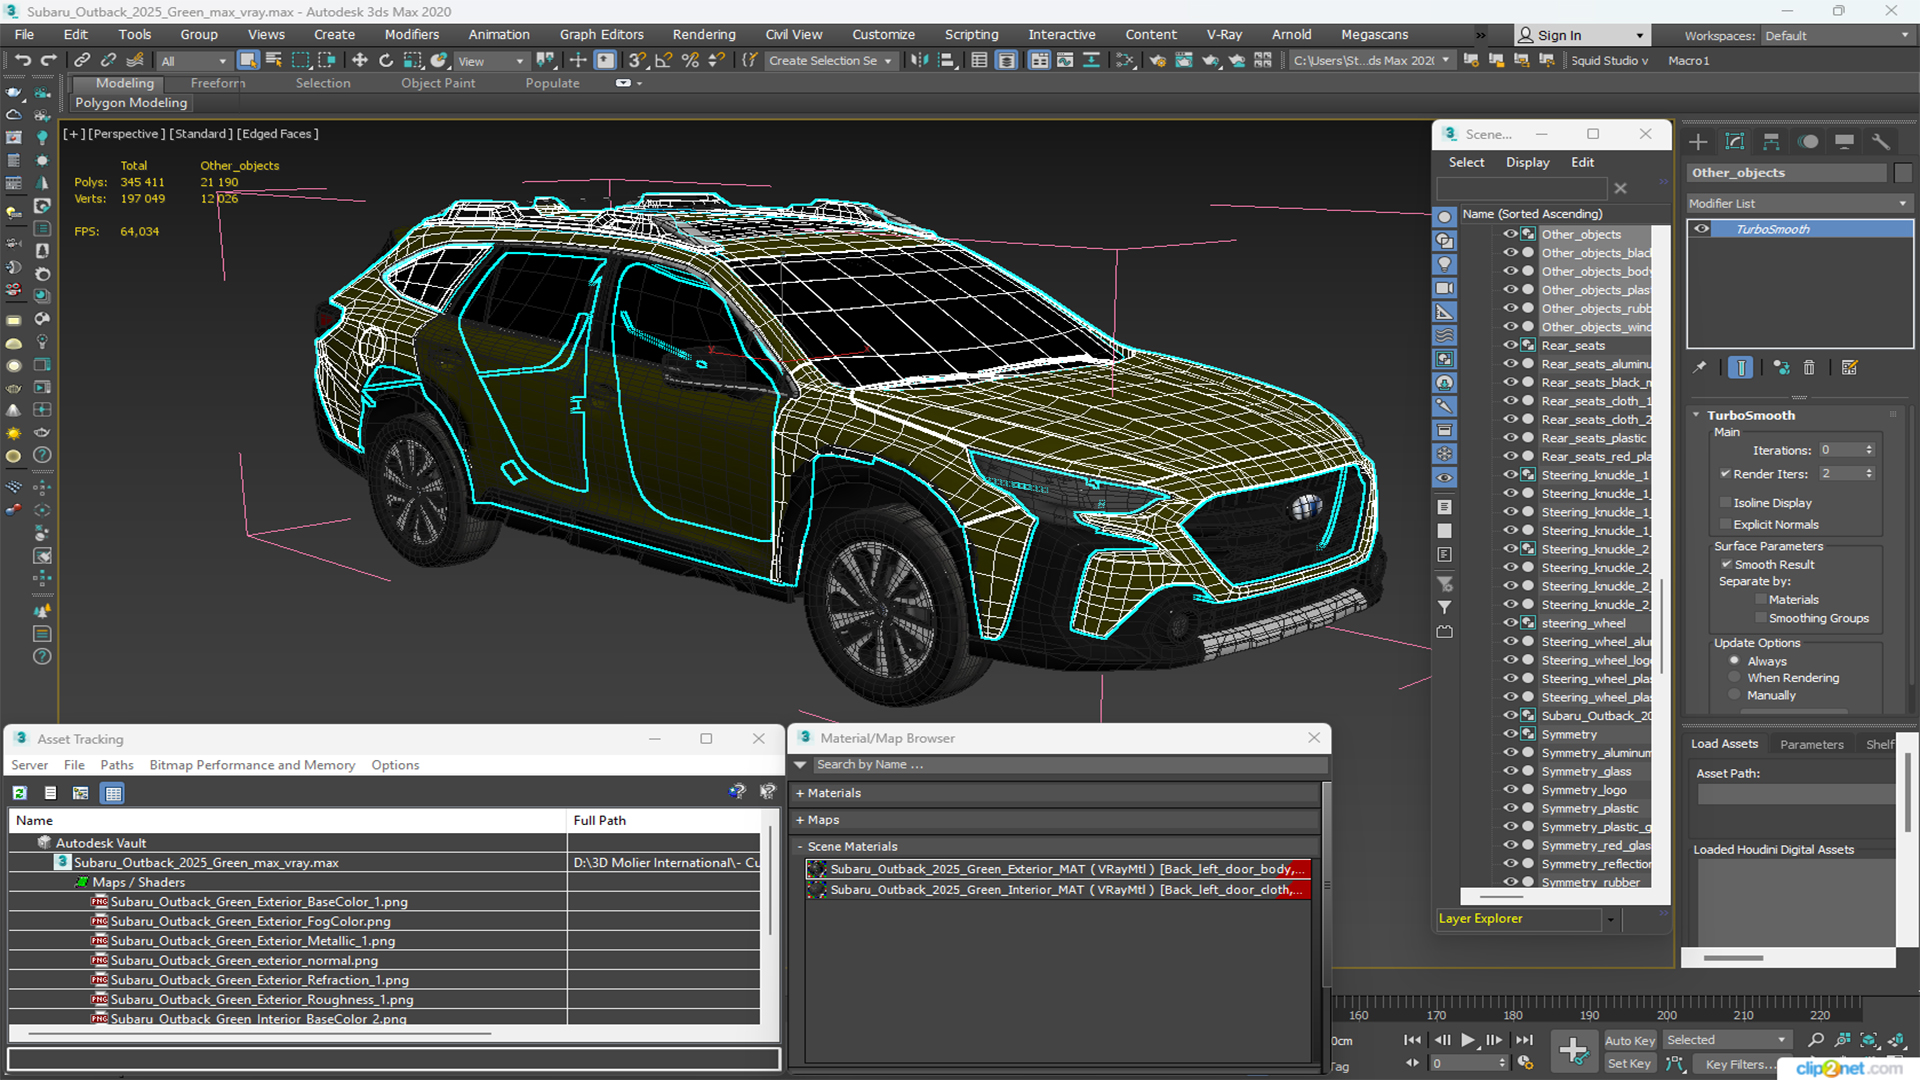This screenshot has height=1080, width=1920.
Task: Collapse the Scene Materials group
Action: pos(800,847)
